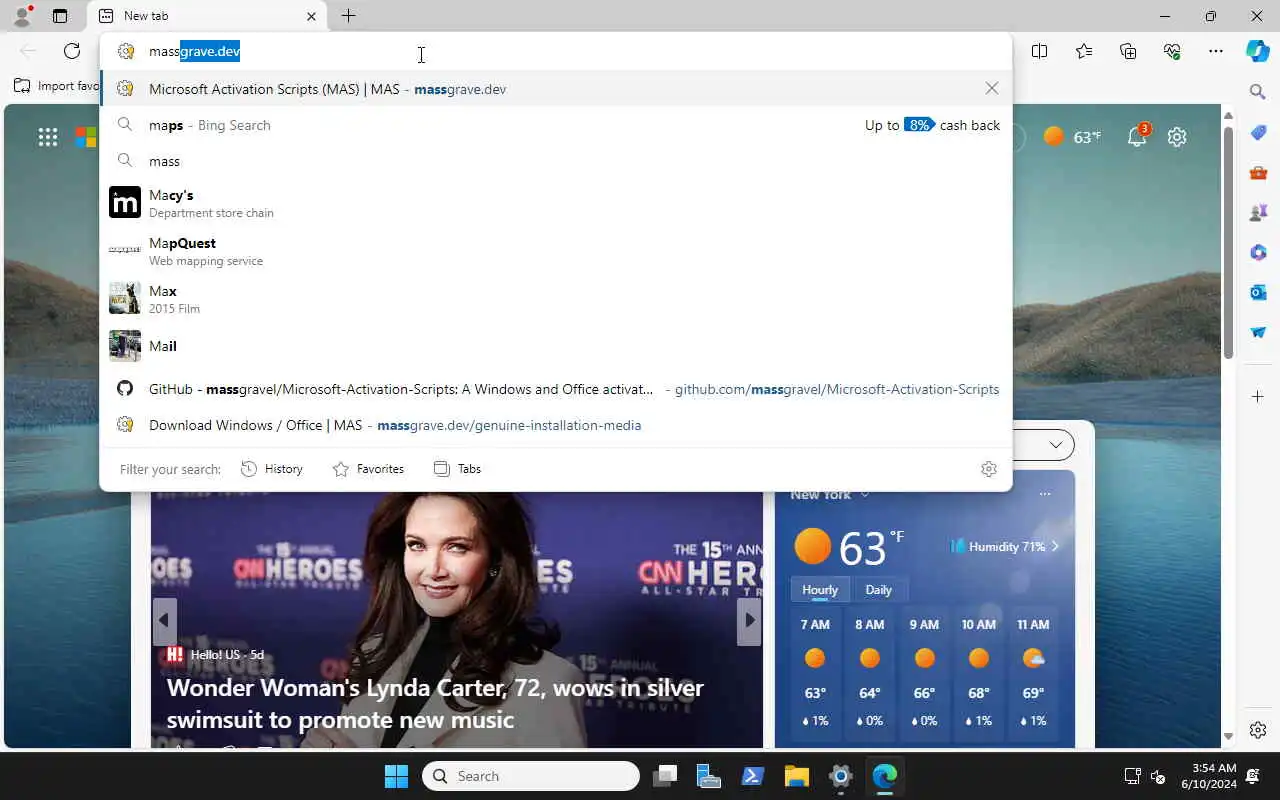Open Favorites star icon in toolbar
Viewport: 1280px width, 800px height.
[1084, 51]
